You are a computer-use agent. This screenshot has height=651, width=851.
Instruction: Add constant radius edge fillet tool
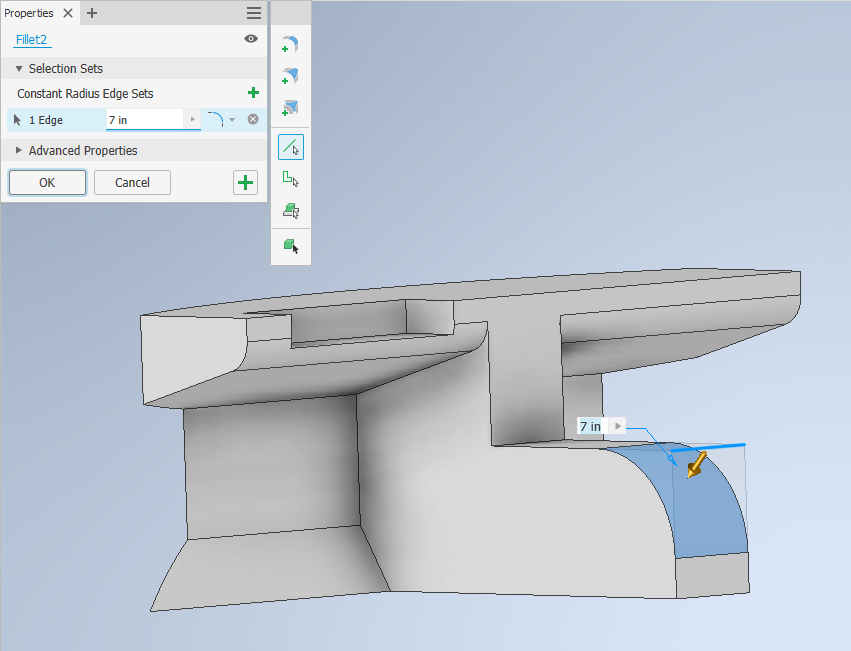[x=291, y=44]
